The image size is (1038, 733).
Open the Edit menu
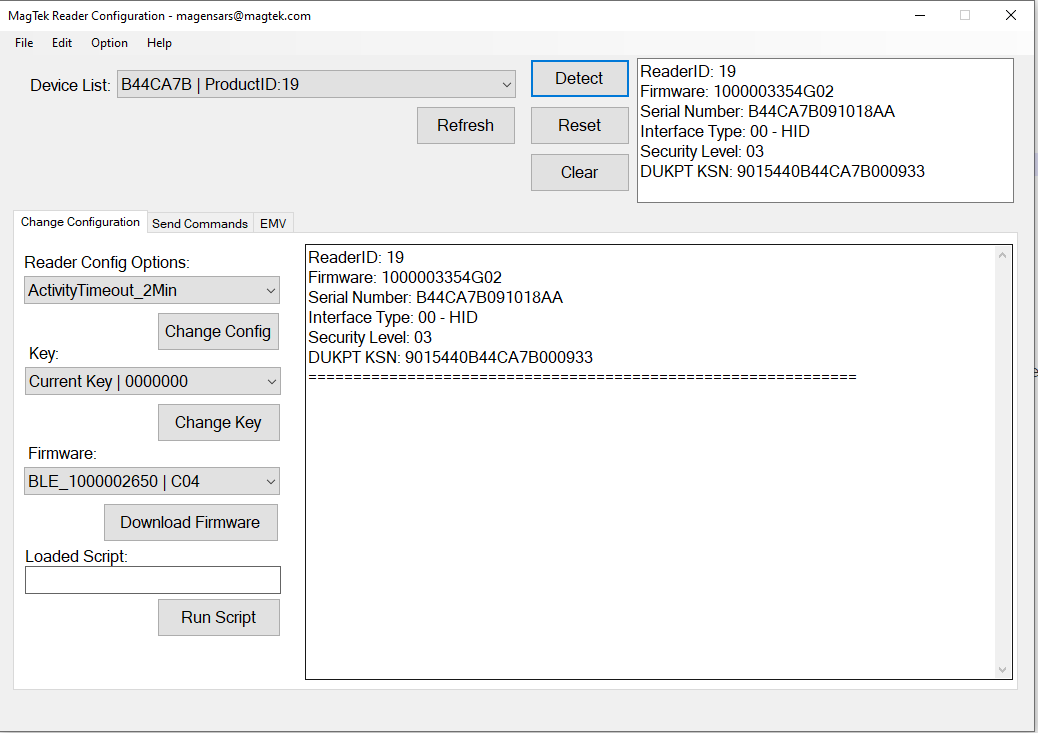point(62,43)
